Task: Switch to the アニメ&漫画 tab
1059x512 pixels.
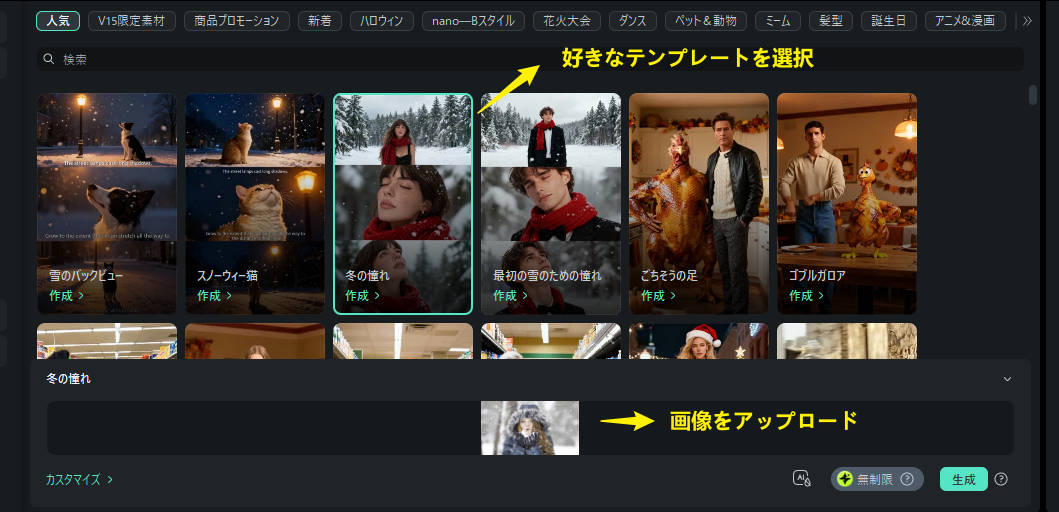Action: [965, 21]
